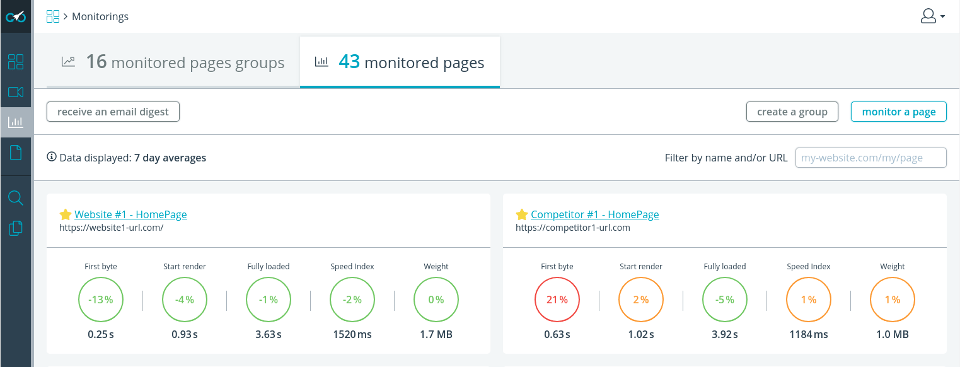Viewport: 960px width, 367px height.
Task: Open the dashboard icon in sidebar
Action: [x=15, y=62]
